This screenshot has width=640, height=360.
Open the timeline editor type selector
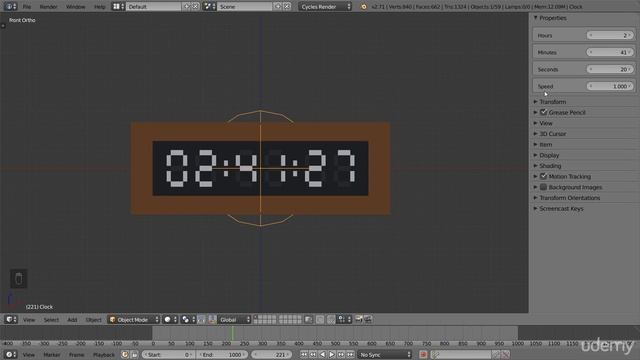pos(11,355)
